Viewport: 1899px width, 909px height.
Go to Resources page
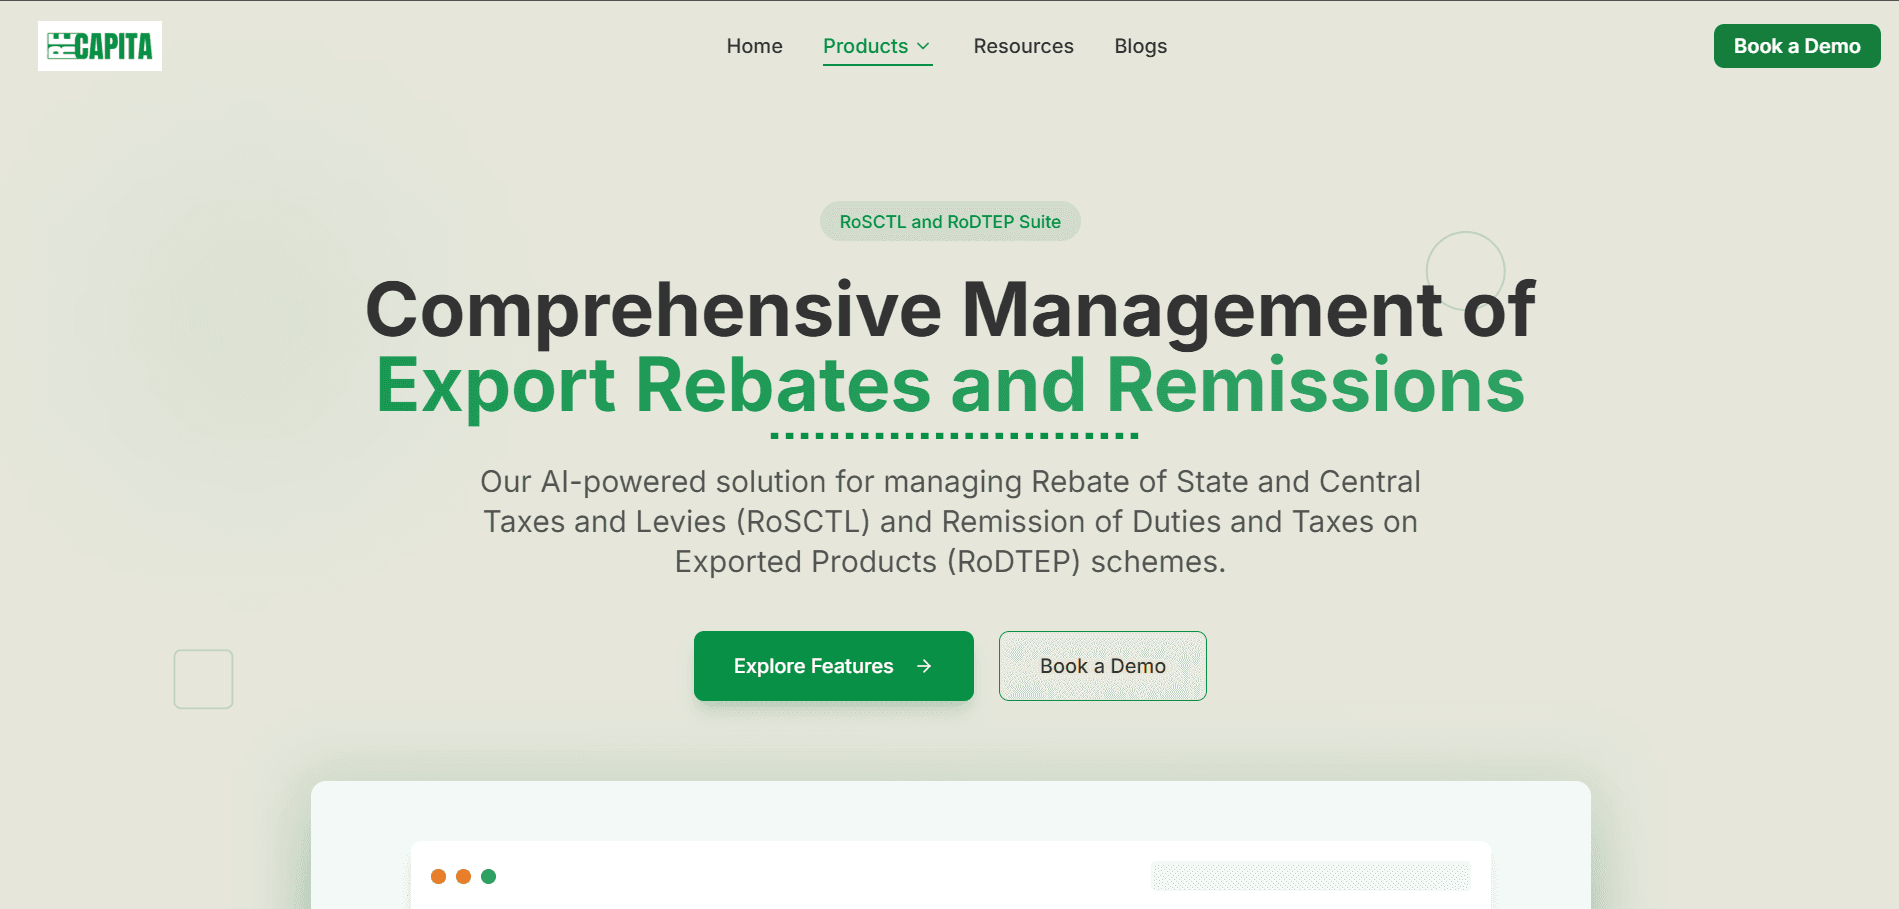tap(1023, 46)
